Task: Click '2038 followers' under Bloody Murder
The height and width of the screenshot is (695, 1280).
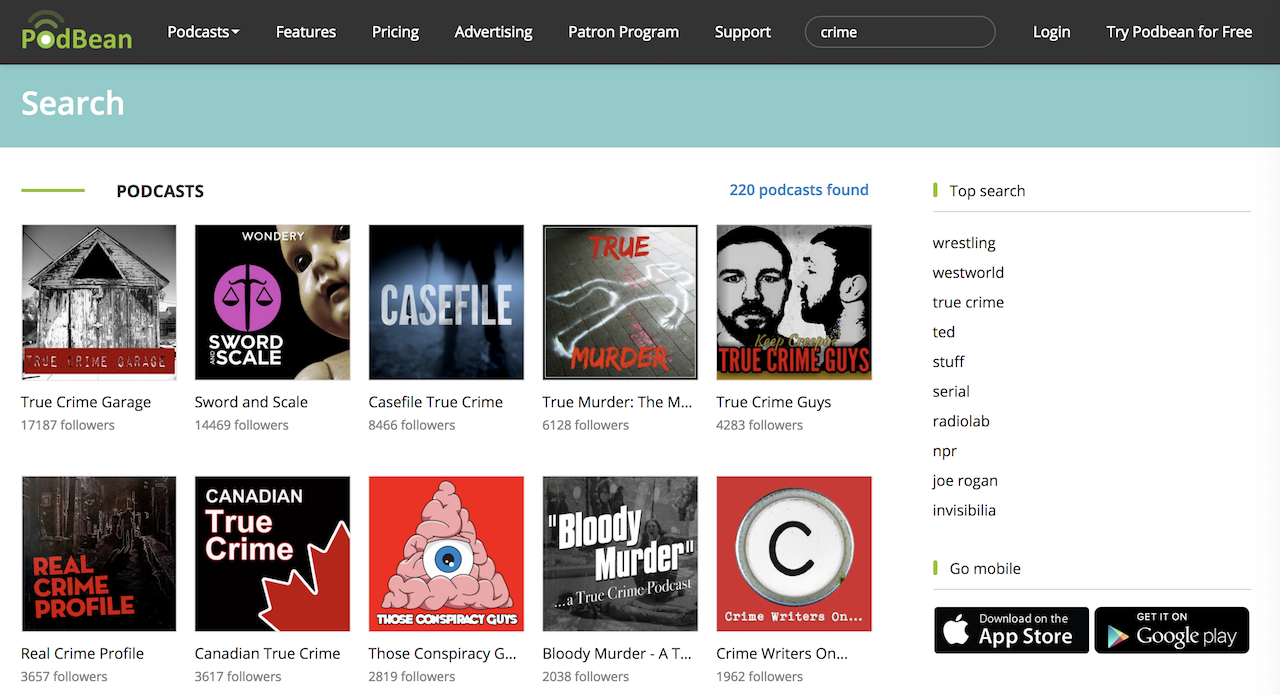Action: coord(585,677)
